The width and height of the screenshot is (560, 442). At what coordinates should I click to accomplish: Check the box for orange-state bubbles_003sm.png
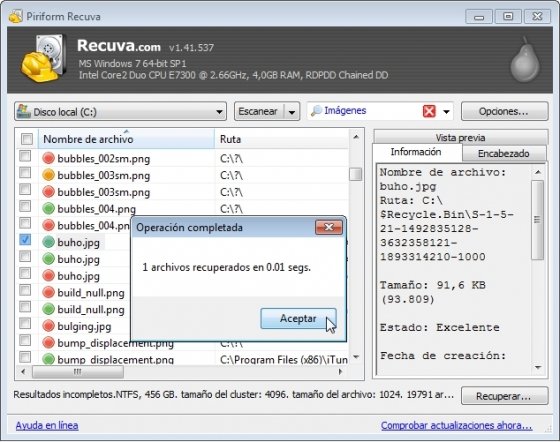(25, 173)
